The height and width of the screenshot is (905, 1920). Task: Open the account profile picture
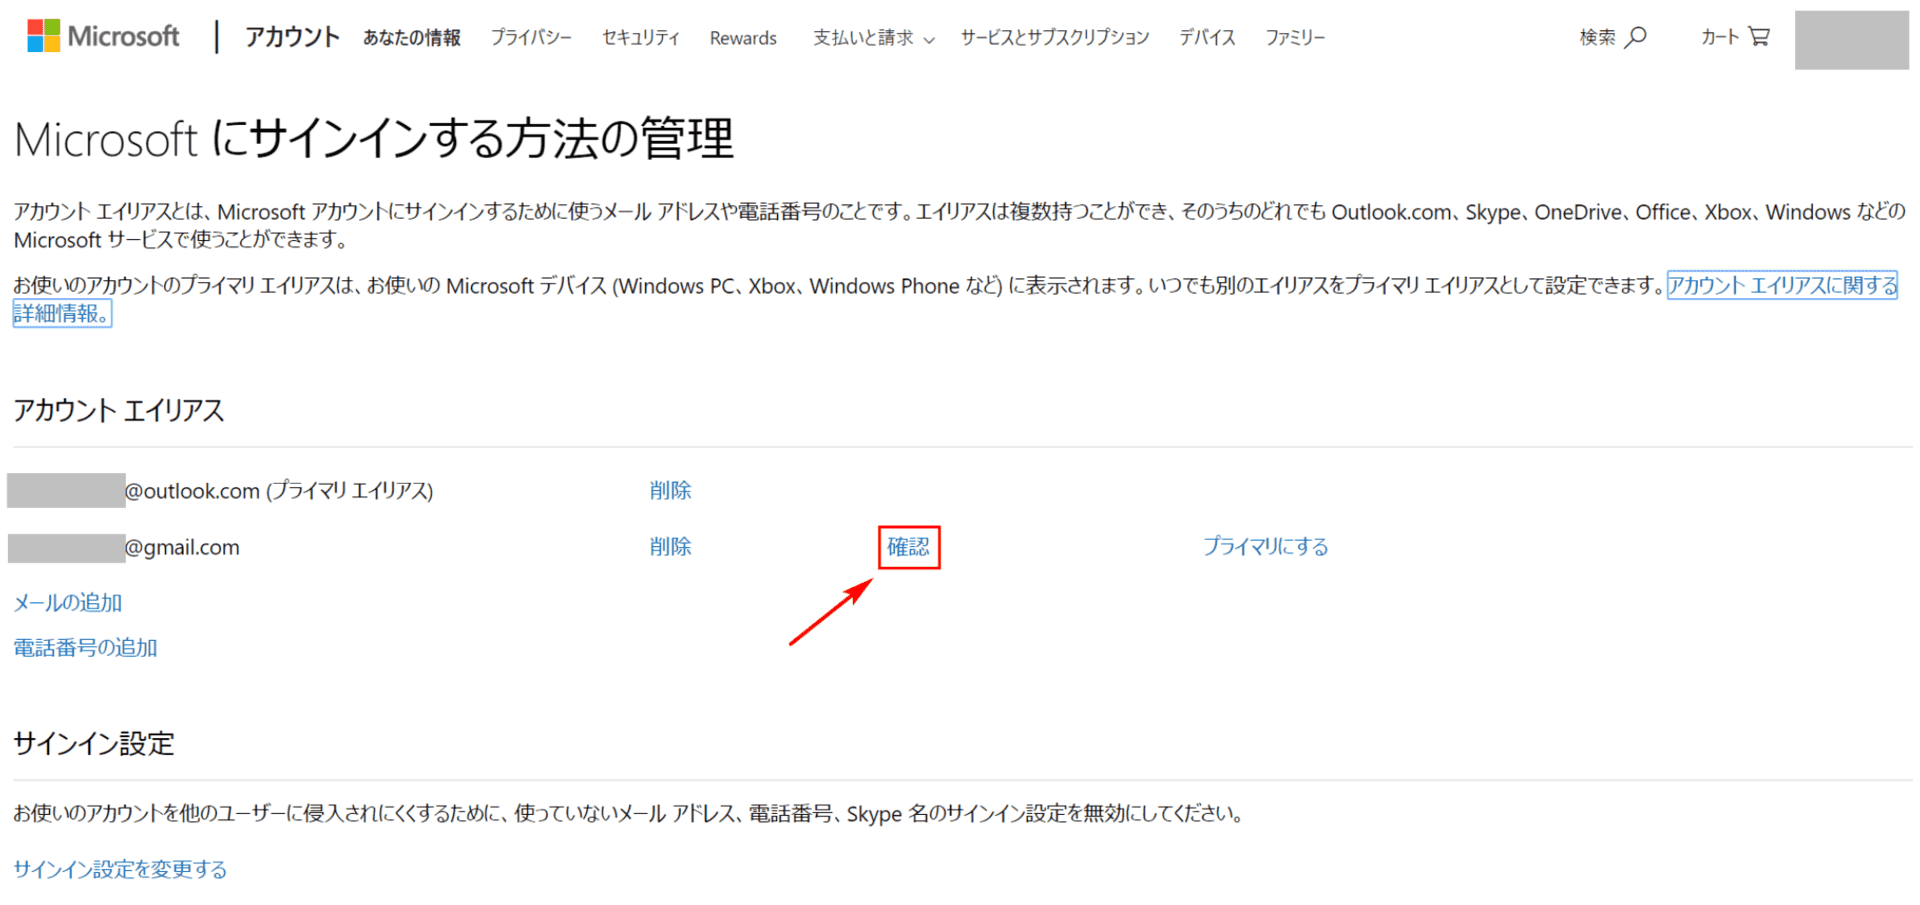coord(1852,40)
